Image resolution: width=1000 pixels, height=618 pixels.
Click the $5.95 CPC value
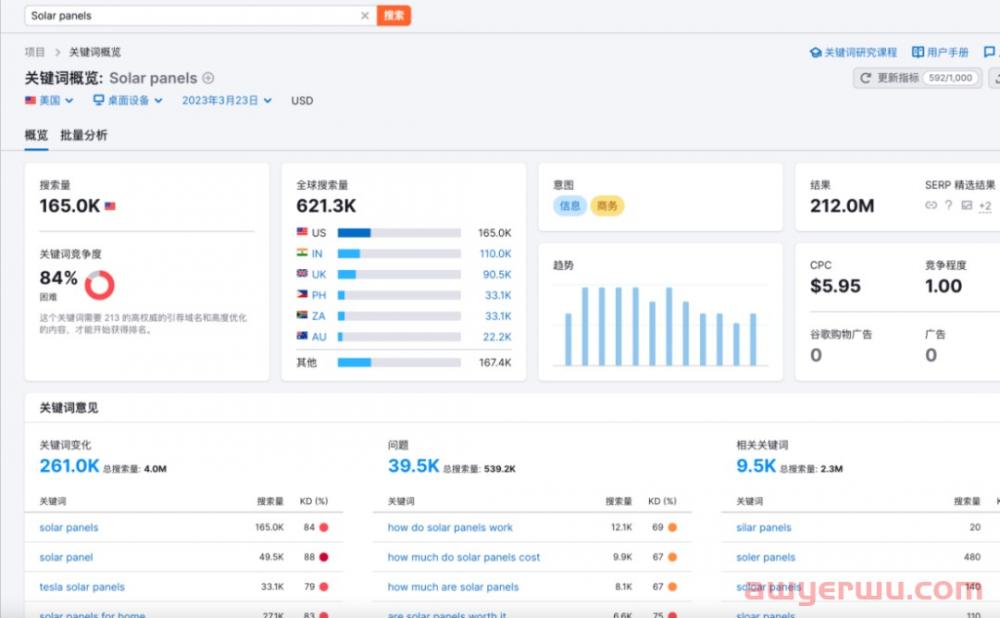835,286
